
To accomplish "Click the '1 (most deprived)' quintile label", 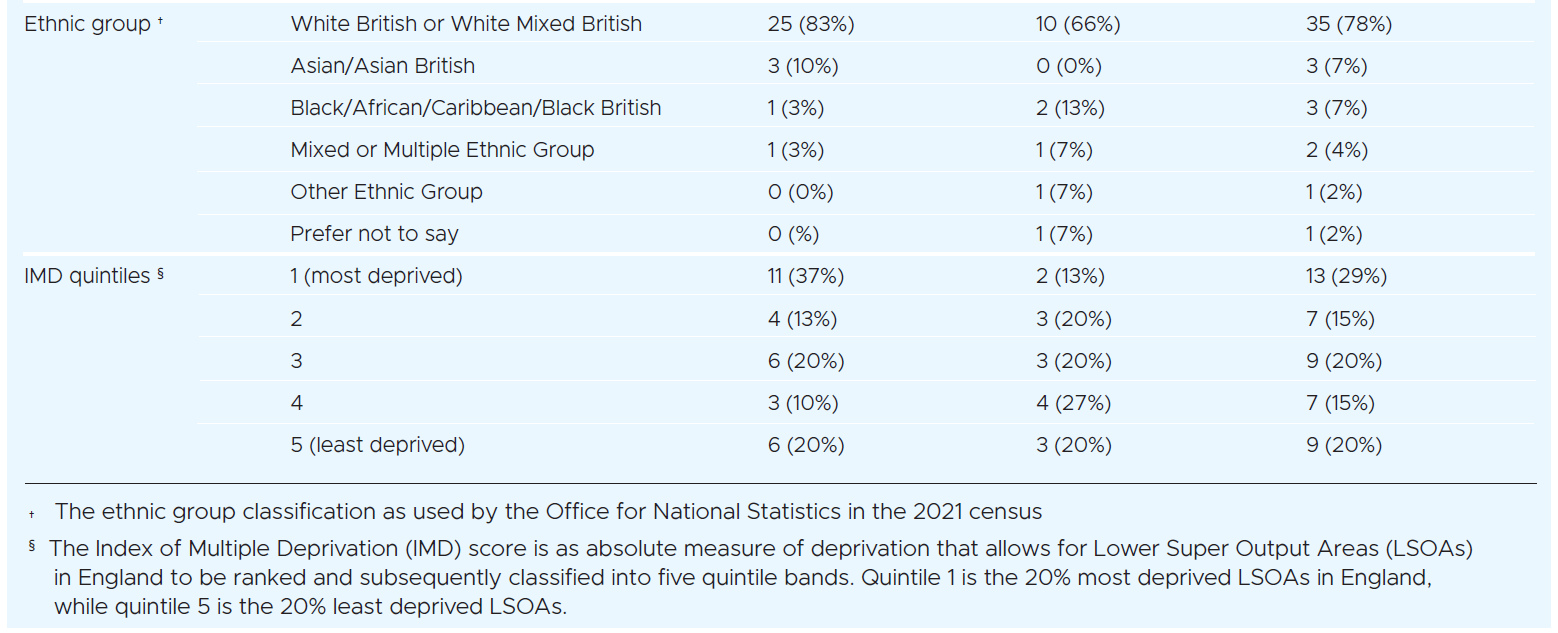I will (376, 276).
